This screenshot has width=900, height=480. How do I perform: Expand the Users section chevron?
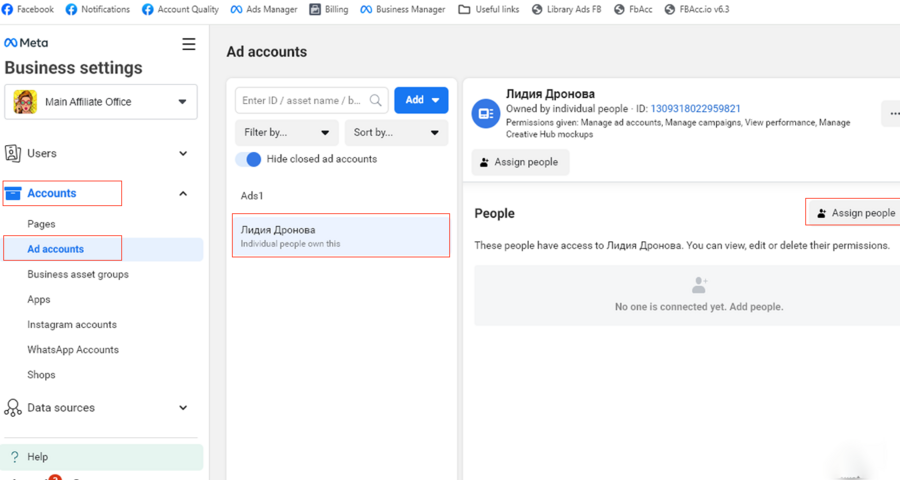point(183,153)
